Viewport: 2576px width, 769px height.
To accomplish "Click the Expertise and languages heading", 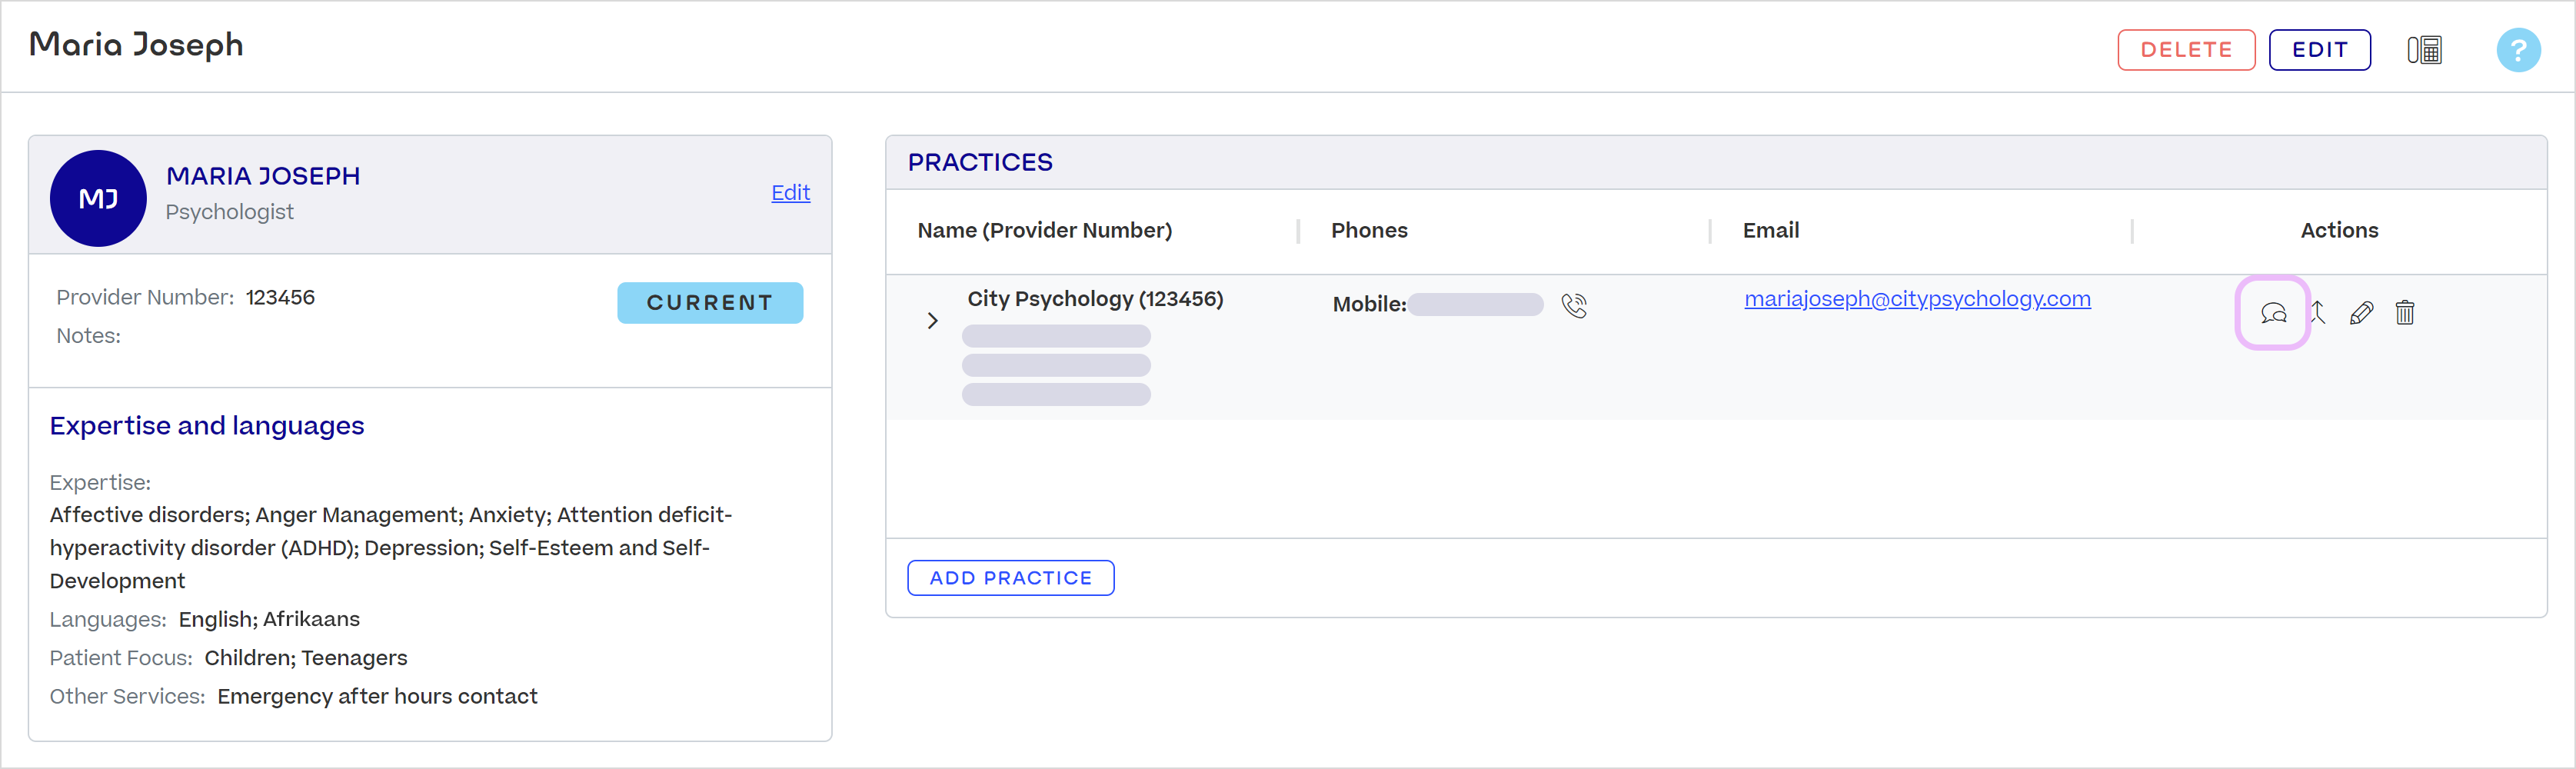I will (x=207, y=425).
